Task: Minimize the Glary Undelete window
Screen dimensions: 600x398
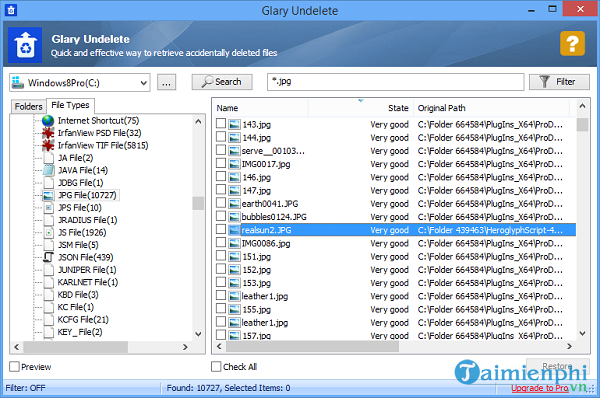Action: coord(531,10)
